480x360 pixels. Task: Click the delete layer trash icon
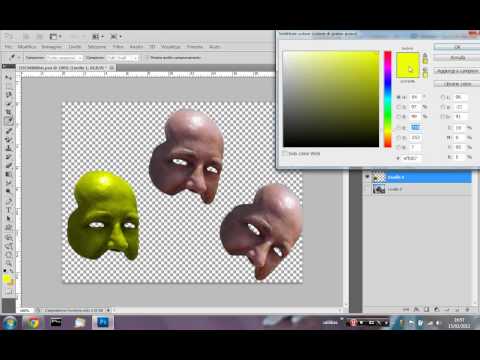(x=467, y=309)
